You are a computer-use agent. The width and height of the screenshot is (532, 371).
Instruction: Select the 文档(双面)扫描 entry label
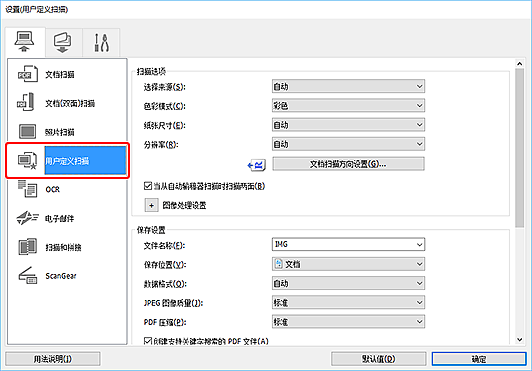(x=70, y=103)
